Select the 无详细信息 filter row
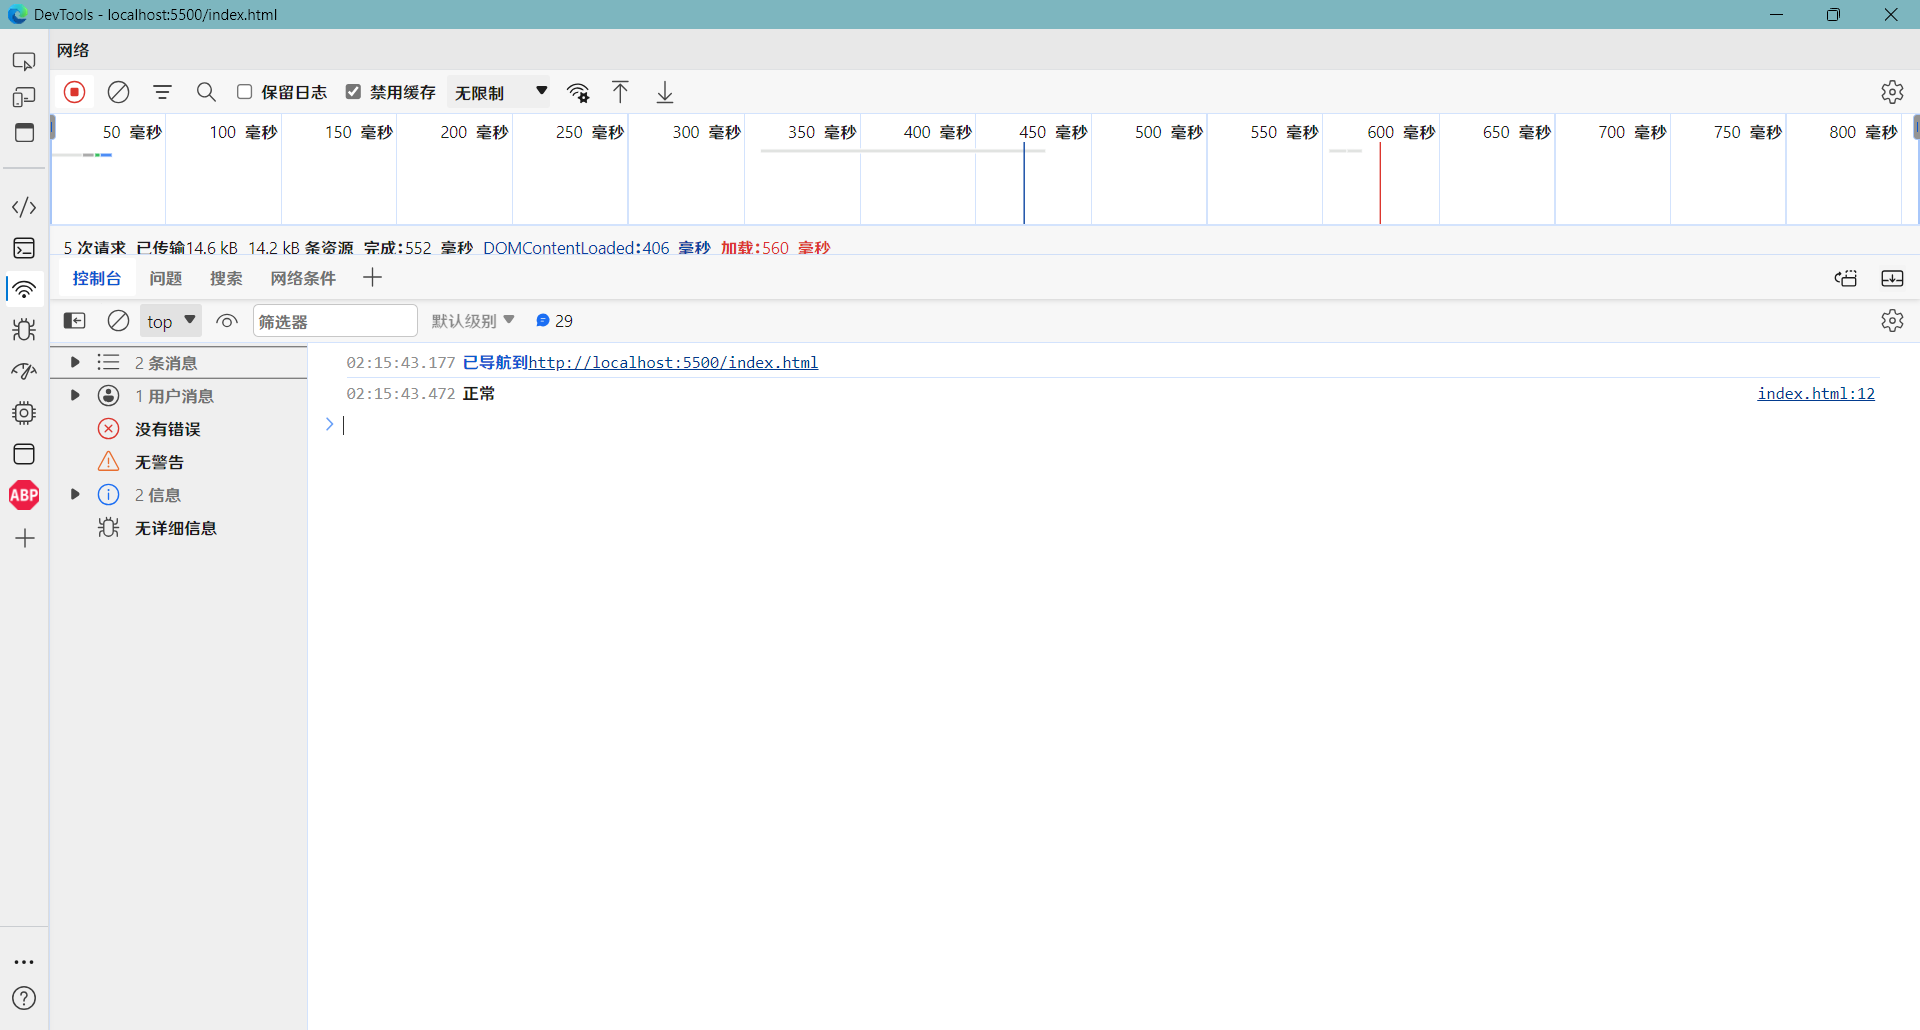Image resolution: width=1920 pixels, height=1030 pixels. [x=178, y=528]
